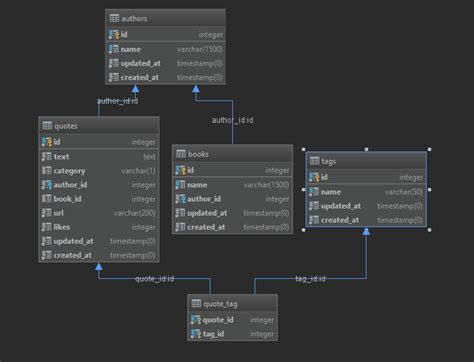Click primary key icon of authors id
The width and height of the screenshot is (474, 362).
click(114, 34)
